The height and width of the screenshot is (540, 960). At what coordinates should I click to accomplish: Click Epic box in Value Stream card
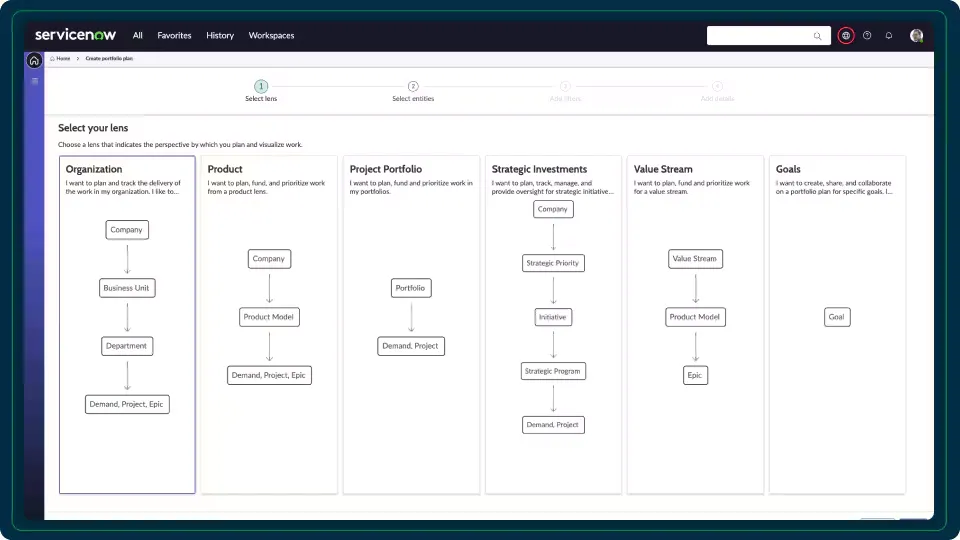pos(695,375)
